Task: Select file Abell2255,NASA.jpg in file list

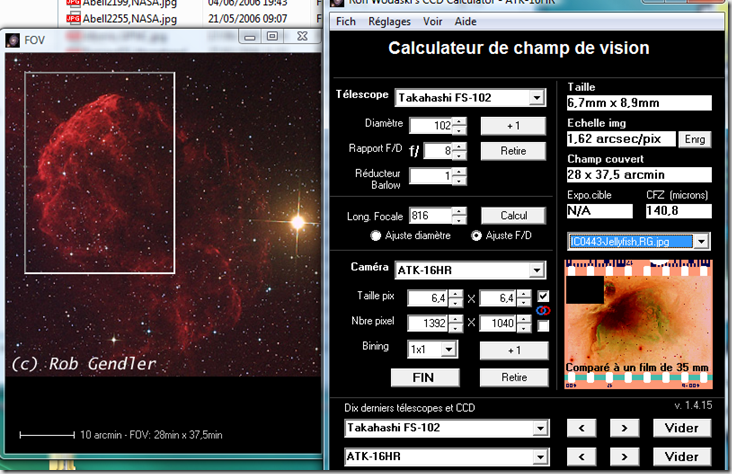Action: point(129,19)
